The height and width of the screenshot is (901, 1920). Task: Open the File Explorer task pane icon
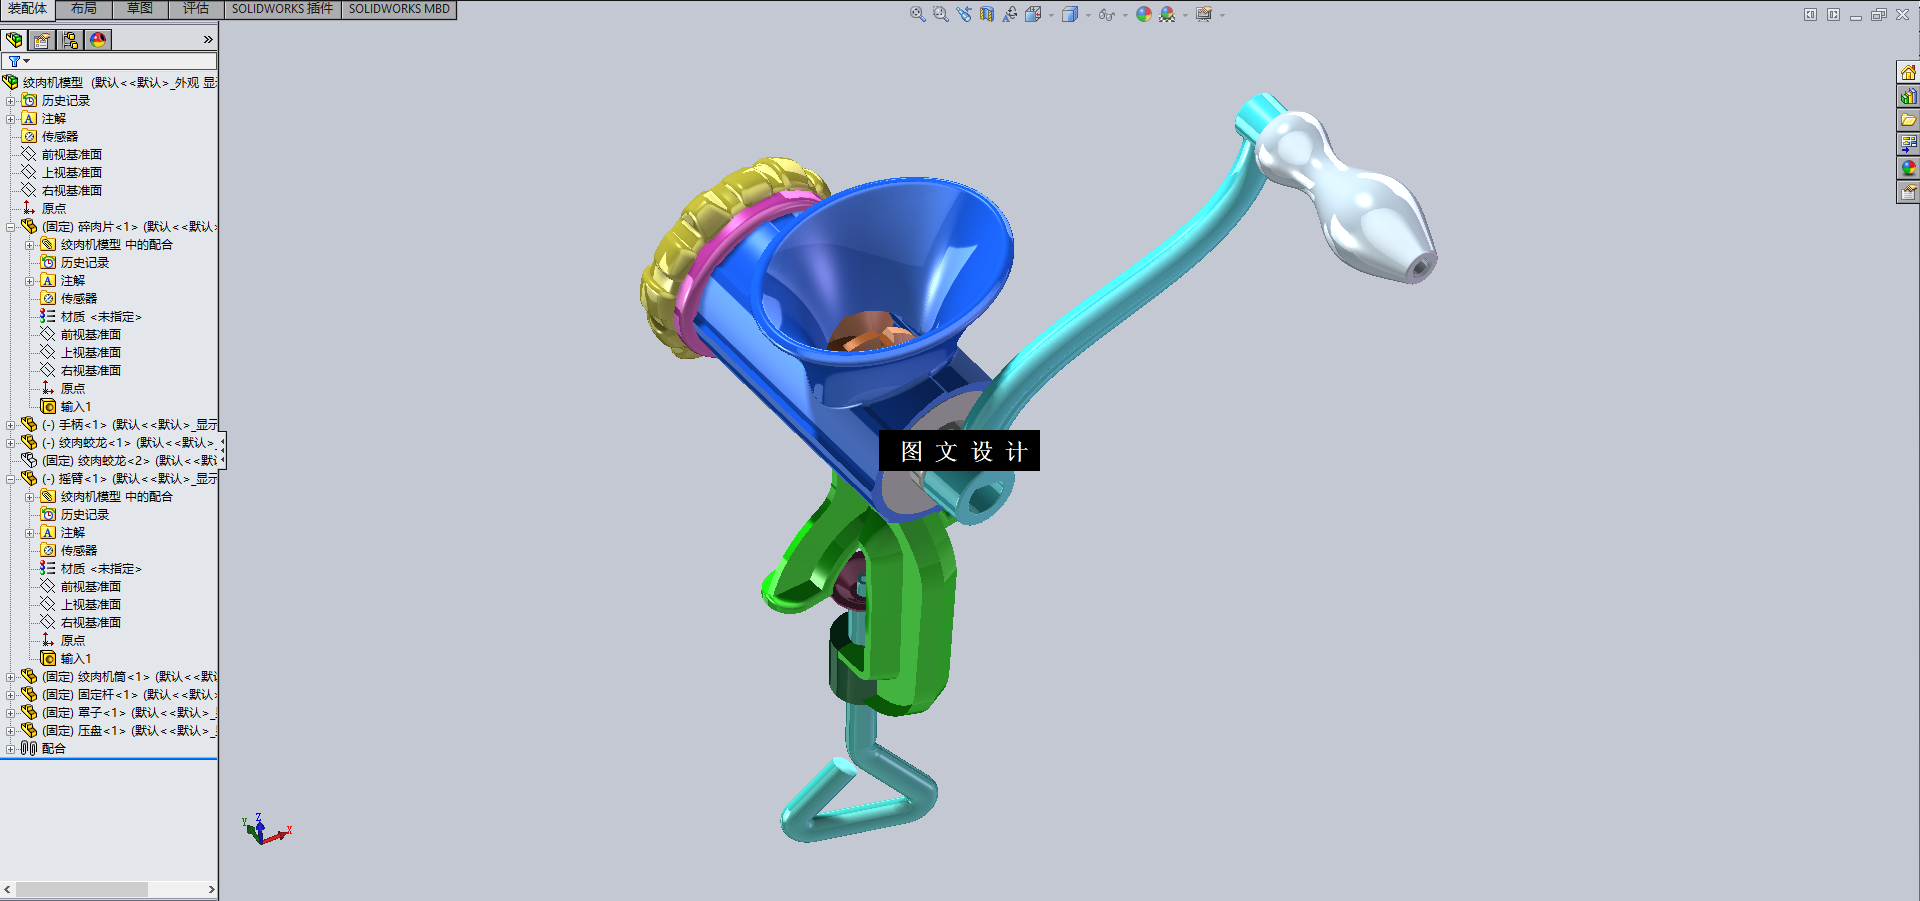[1908, 120]
